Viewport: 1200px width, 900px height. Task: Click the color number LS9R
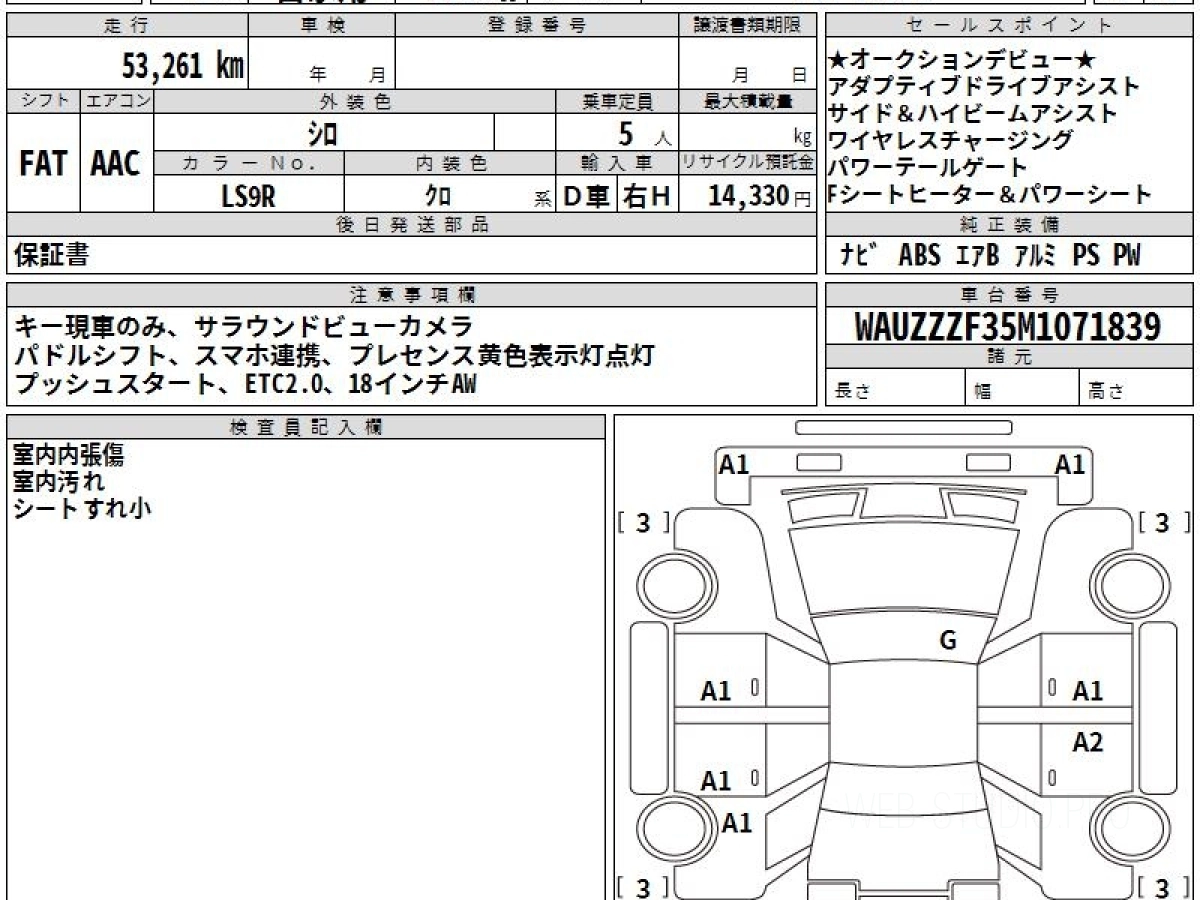[248, 196]
